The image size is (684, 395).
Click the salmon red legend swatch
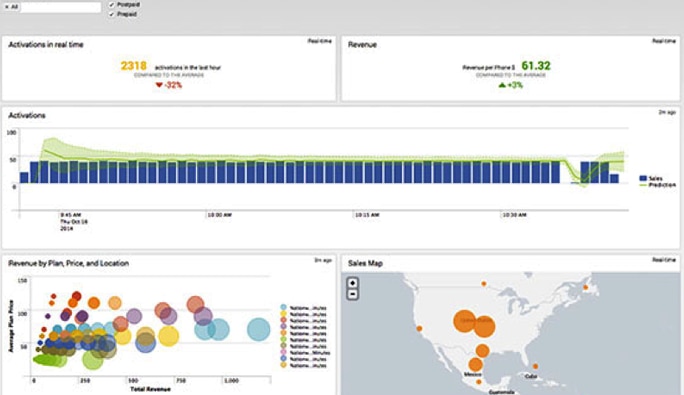(284, 320)
